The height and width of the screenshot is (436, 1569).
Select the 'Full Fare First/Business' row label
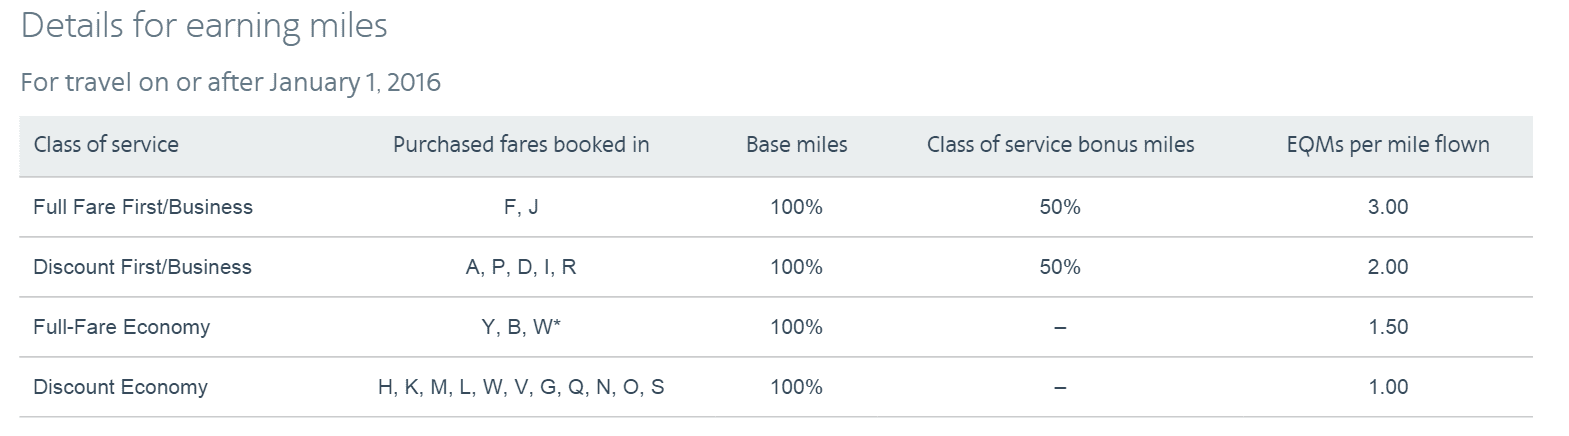pyautogui.click(x=143, y=207)
